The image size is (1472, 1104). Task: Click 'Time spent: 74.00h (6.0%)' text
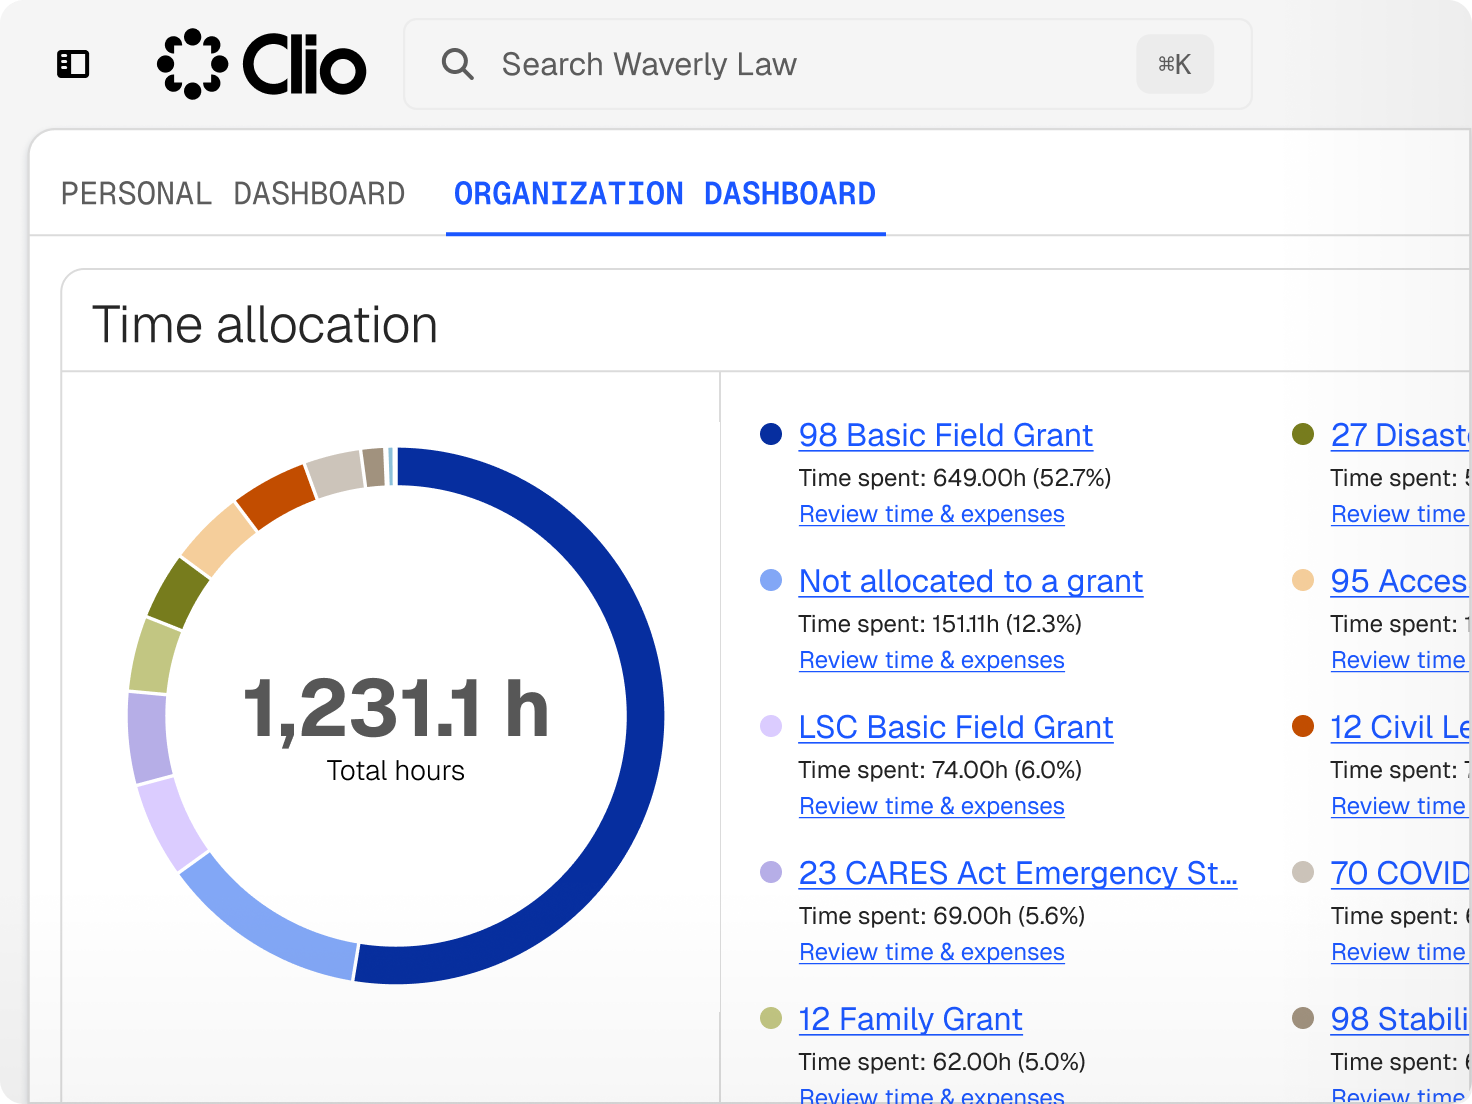(940, 770)
